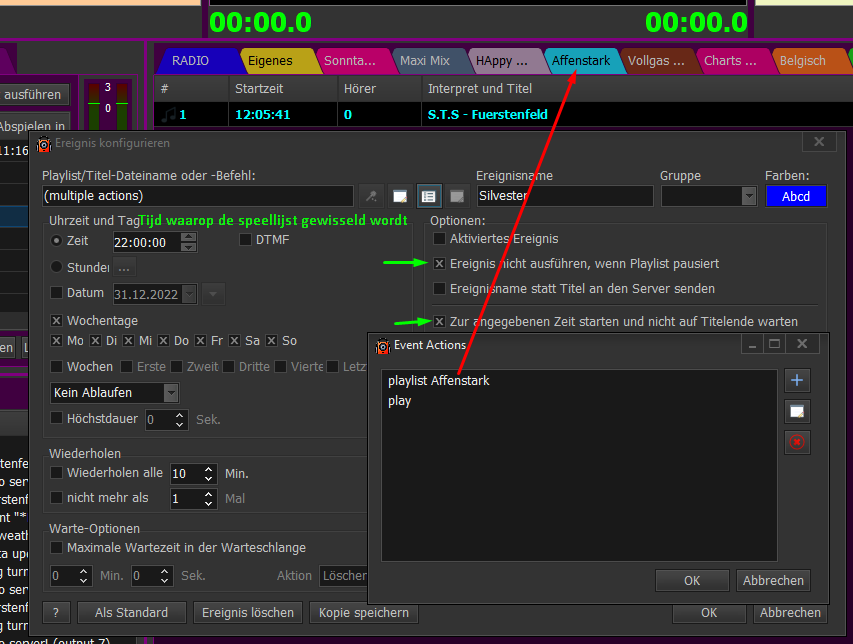Click Ereignis löschen button
The width and height of the screenshot is (853, 644).
click(248, 612)
